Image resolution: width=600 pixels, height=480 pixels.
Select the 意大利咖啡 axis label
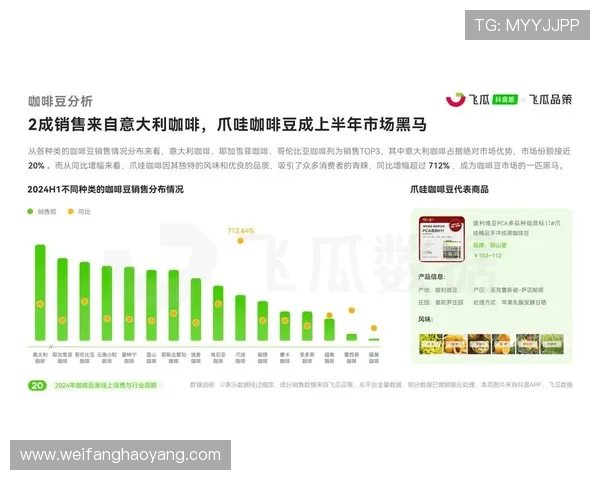click(40, 358)
